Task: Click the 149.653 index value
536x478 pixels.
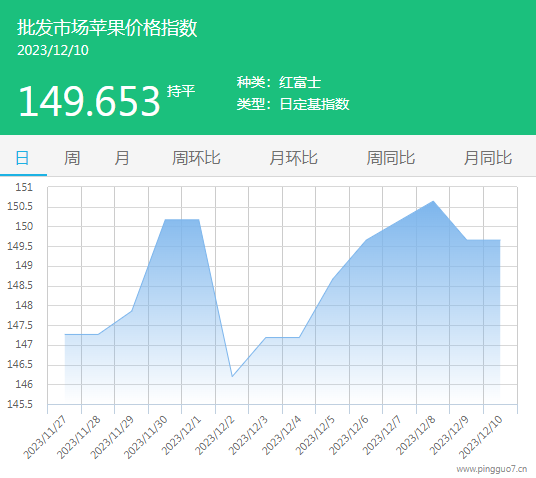Action: coord(89,101)
